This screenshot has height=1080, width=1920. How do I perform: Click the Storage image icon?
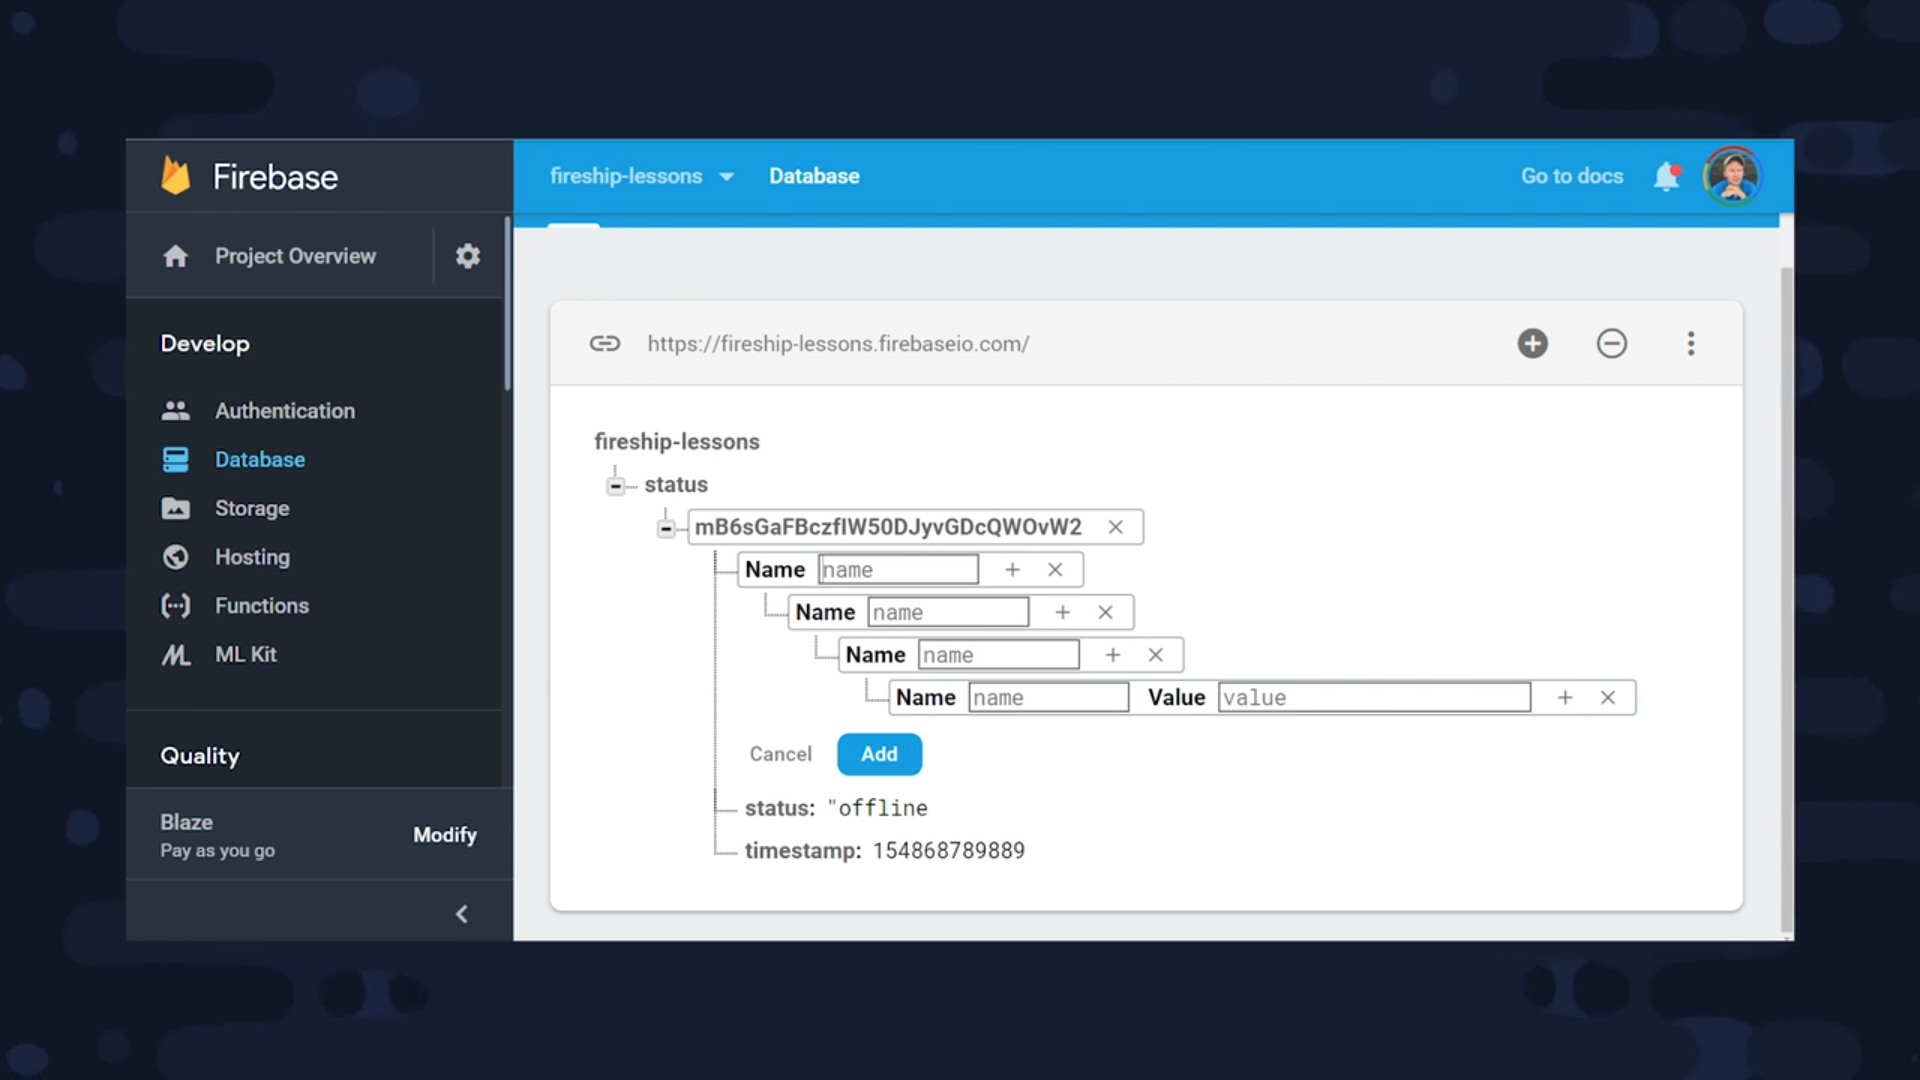pyautogui.click(x=176, y=508)
